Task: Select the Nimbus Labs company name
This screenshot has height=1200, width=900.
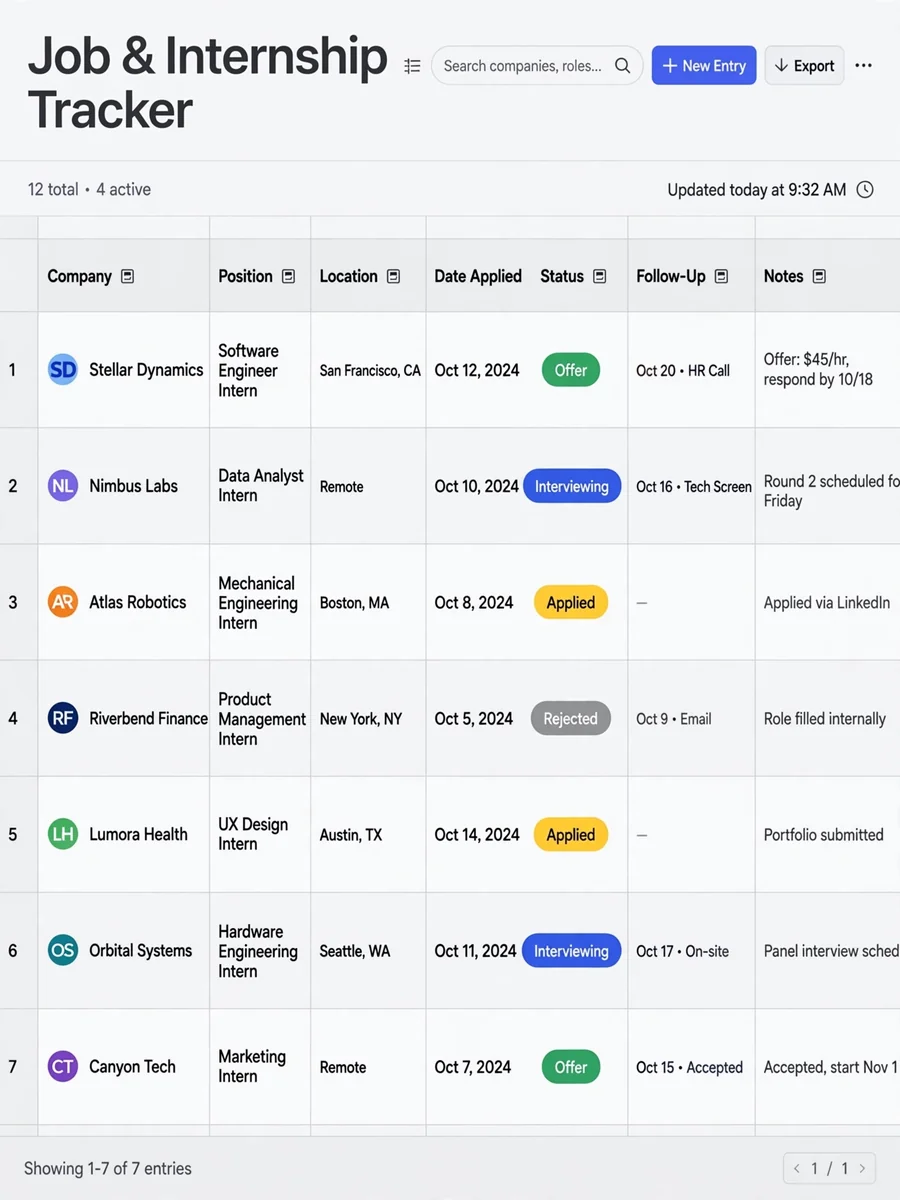Action: click(x=133, y=486)
